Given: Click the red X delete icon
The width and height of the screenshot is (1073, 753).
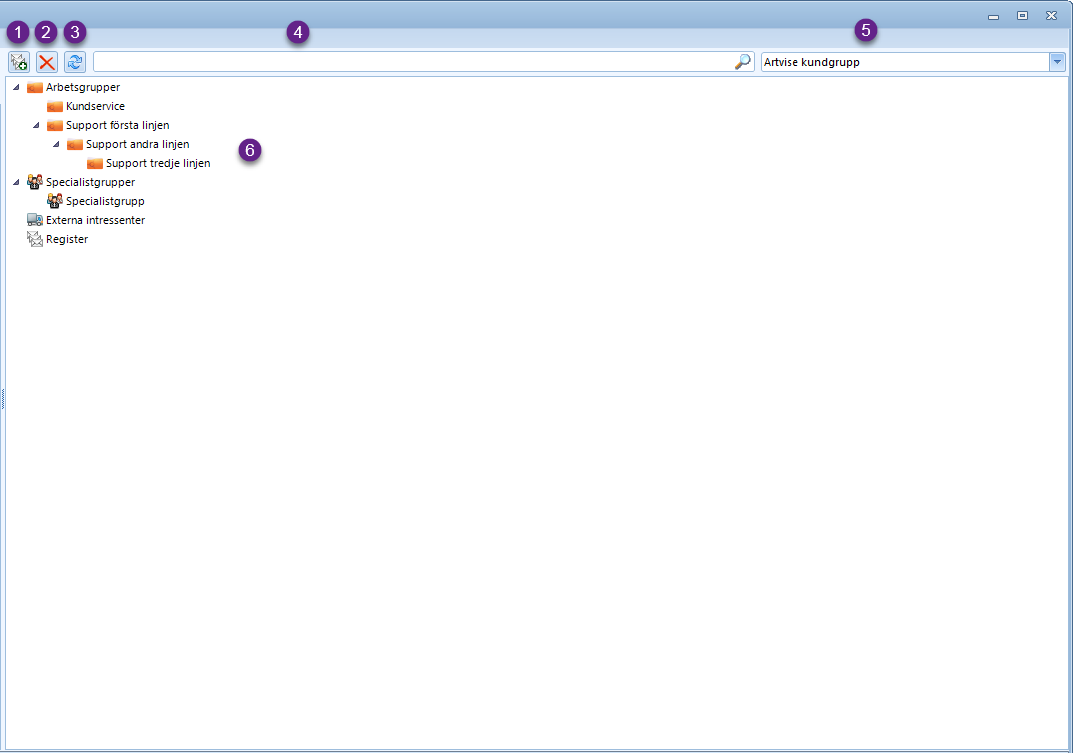Looking at the screenshot, I should coord(47,62).
